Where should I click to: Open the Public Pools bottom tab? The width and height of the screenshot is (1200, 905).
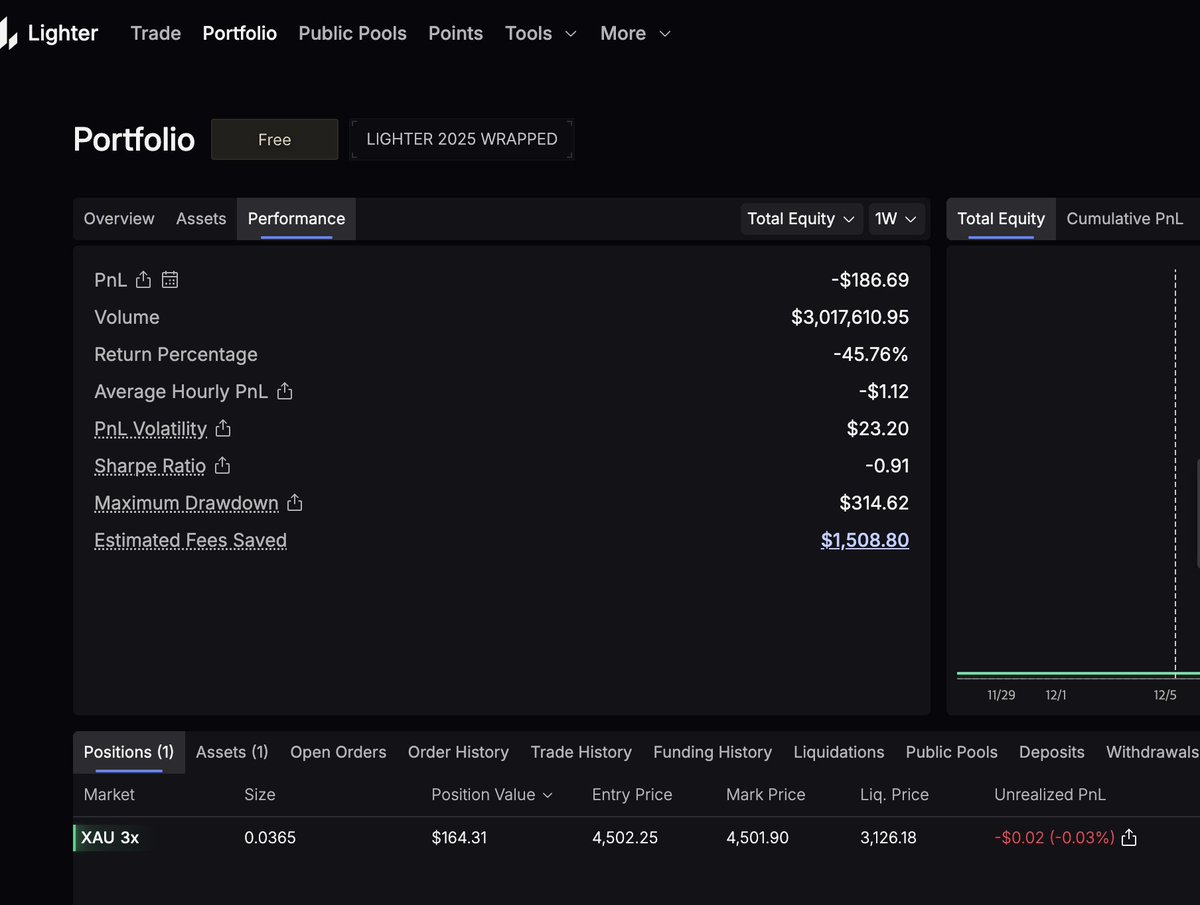coord(952,752)
